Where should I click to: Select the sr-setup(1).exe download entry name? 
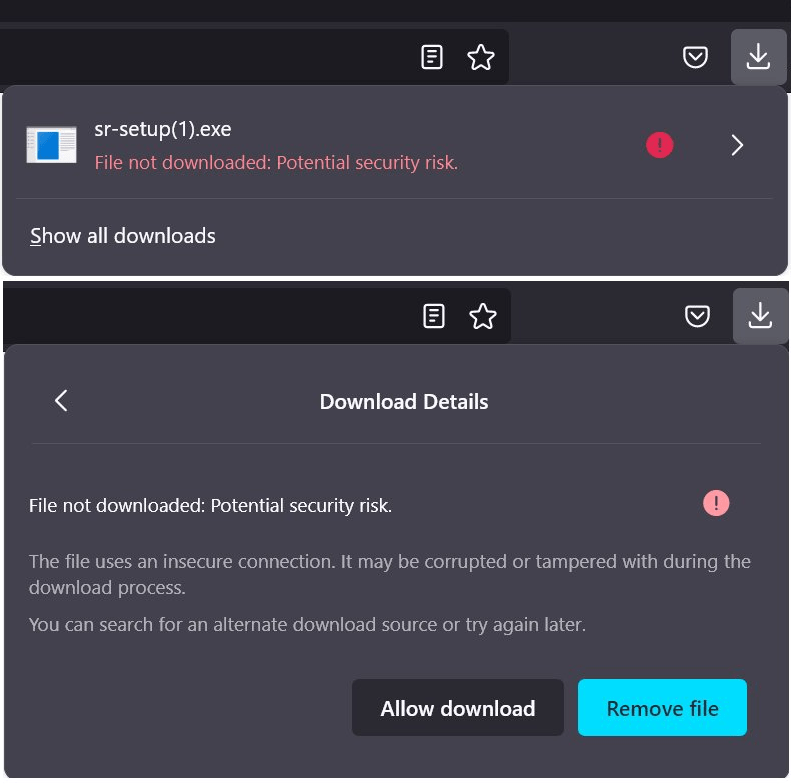163,129
